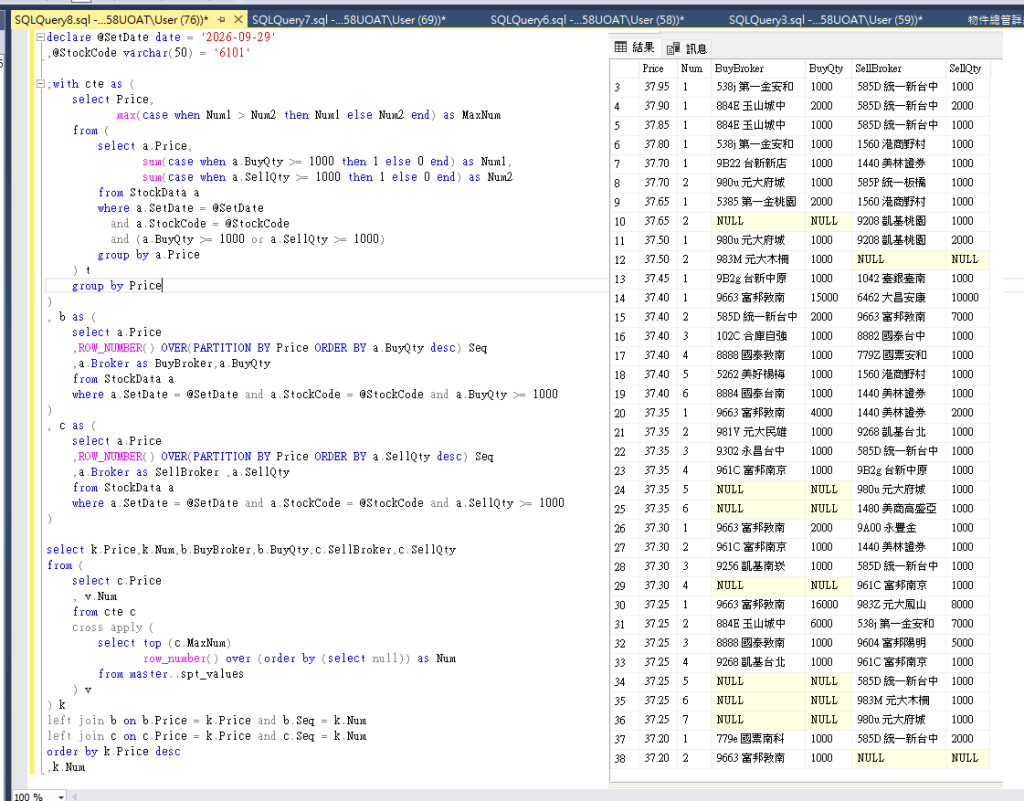
Task: Place cursor after 'group by Price' line
Action: pyautogui.click(x=163, y=285)
